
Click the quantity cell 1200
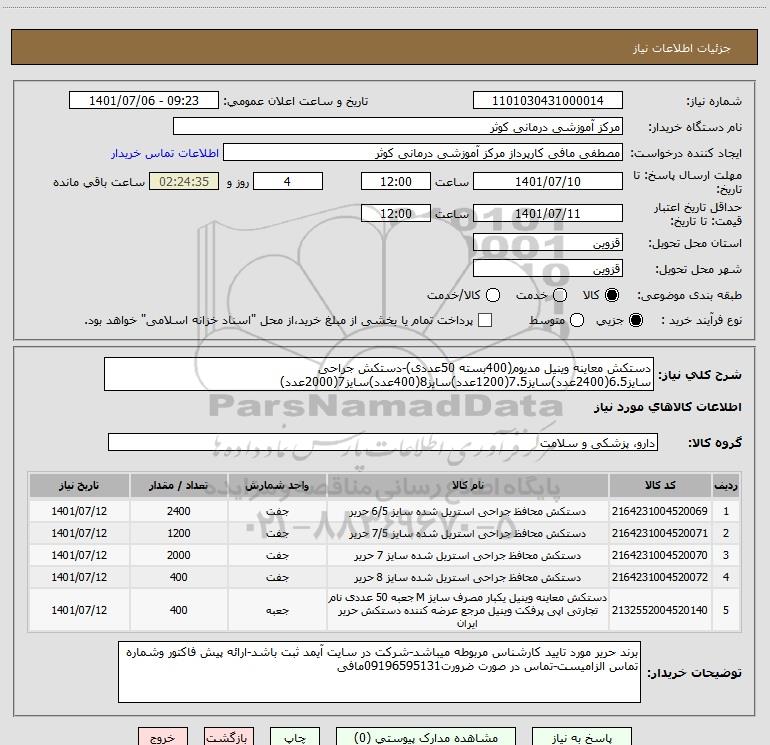click(x=179, y=533)
